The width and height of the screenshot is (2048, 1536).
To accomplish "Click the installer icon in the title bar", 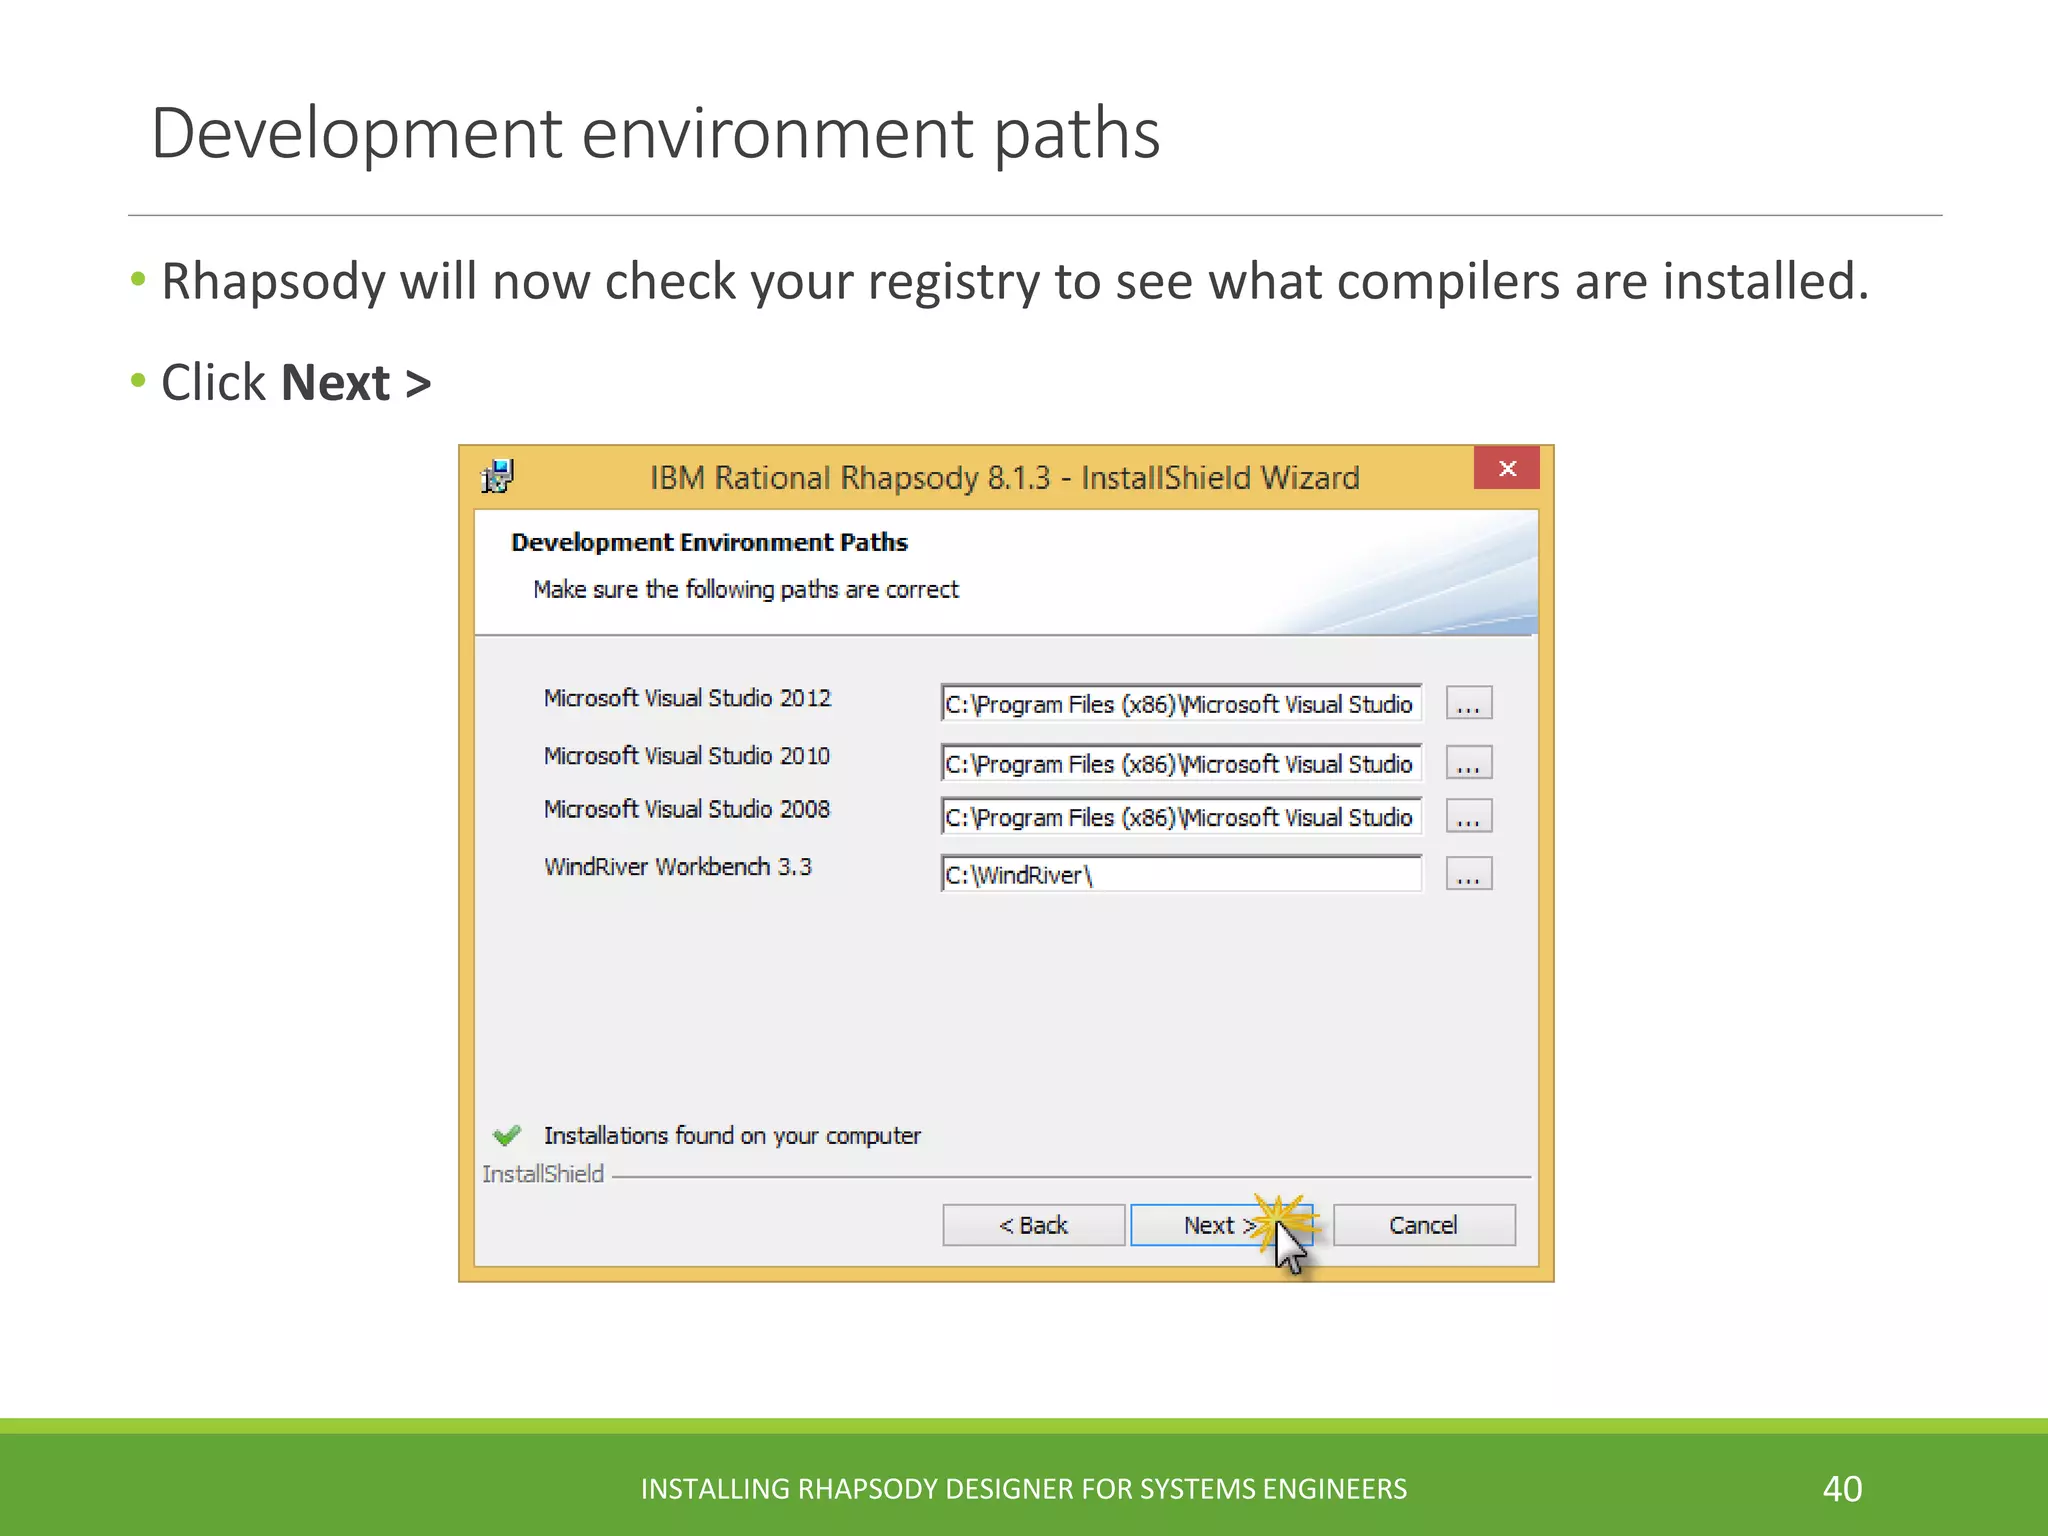I will point(497,477).
